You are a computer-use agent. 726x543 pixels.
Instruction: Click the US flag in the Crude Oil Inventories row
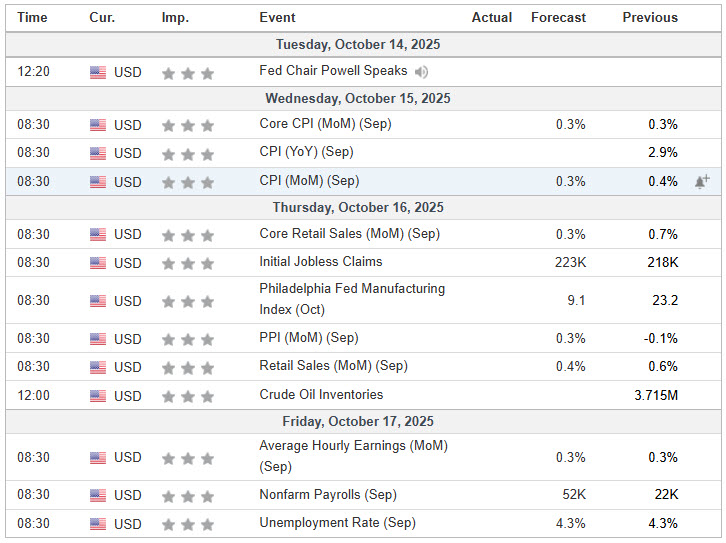98,396
